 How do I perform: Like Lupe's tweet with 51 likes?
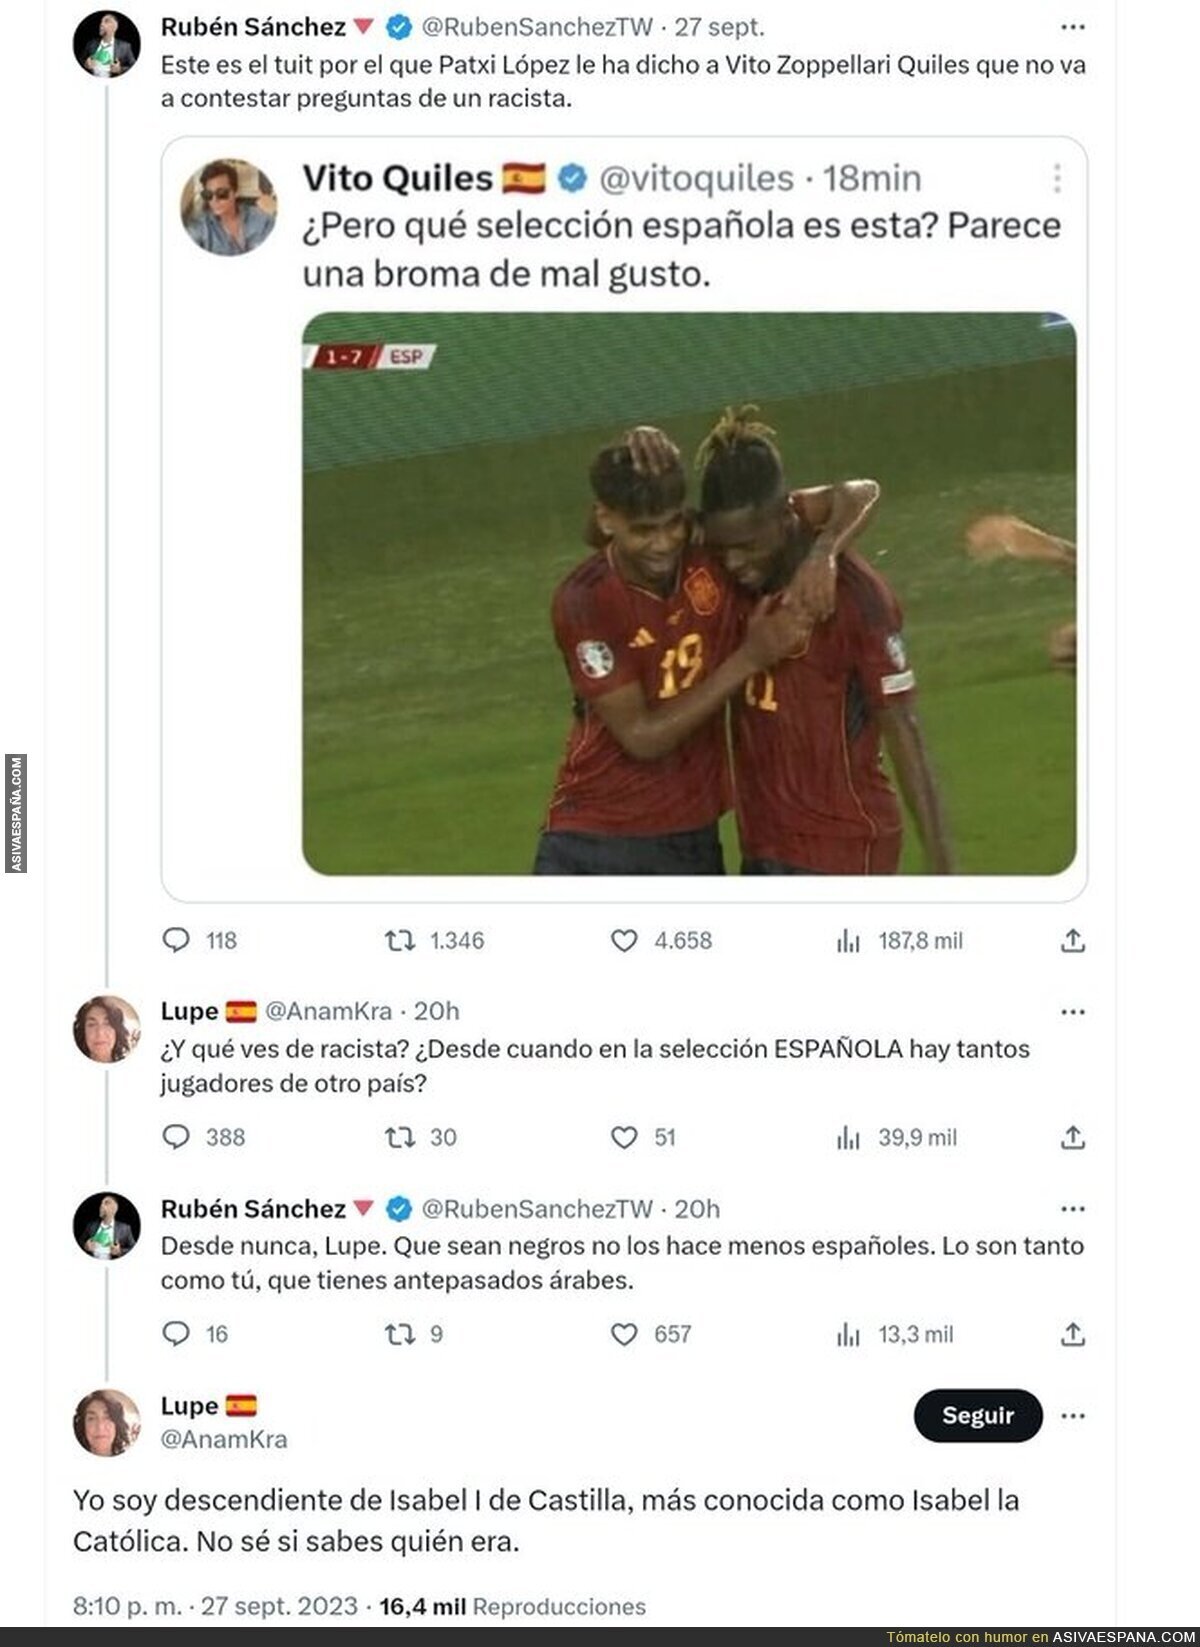(x=624, y=1137)
